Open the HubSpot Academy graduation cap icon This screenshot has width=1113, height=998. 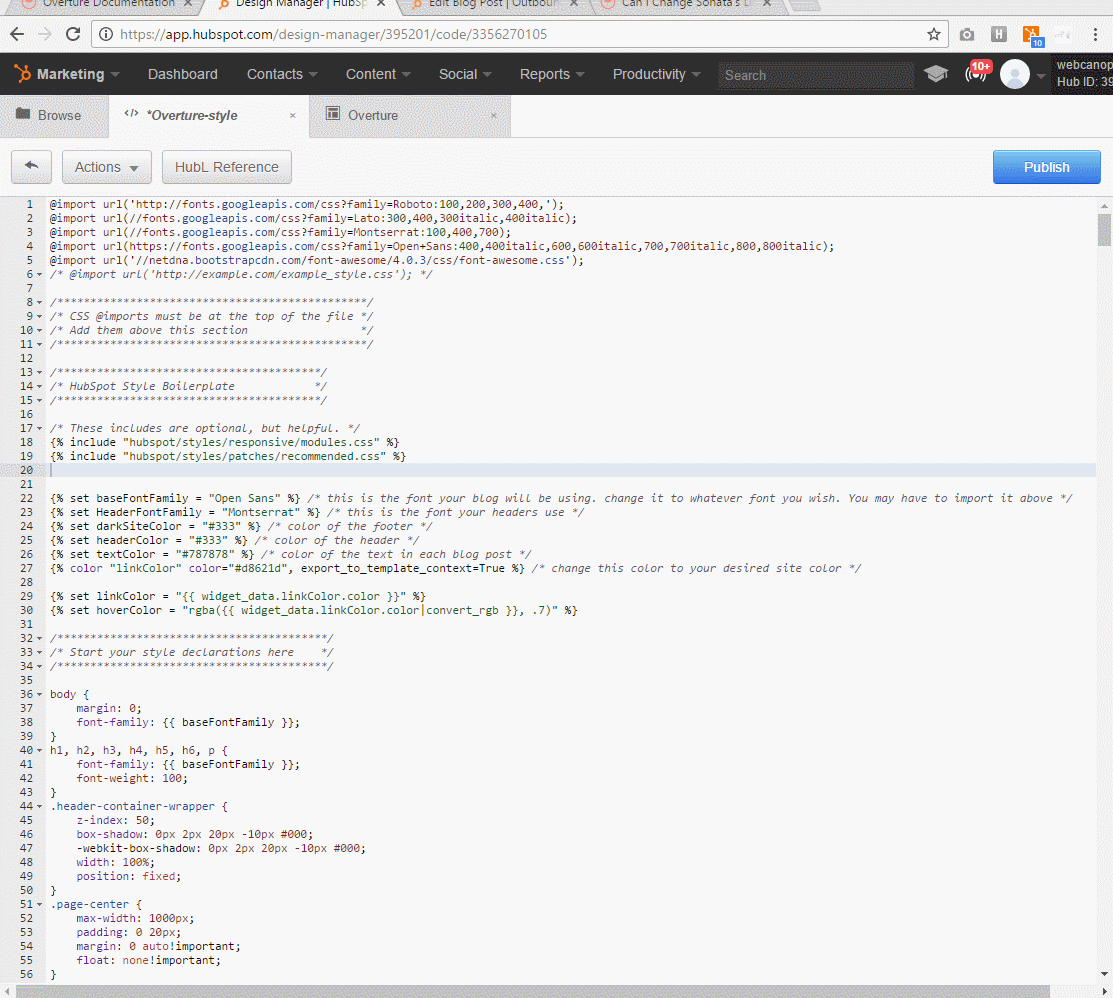coord(936,74)
